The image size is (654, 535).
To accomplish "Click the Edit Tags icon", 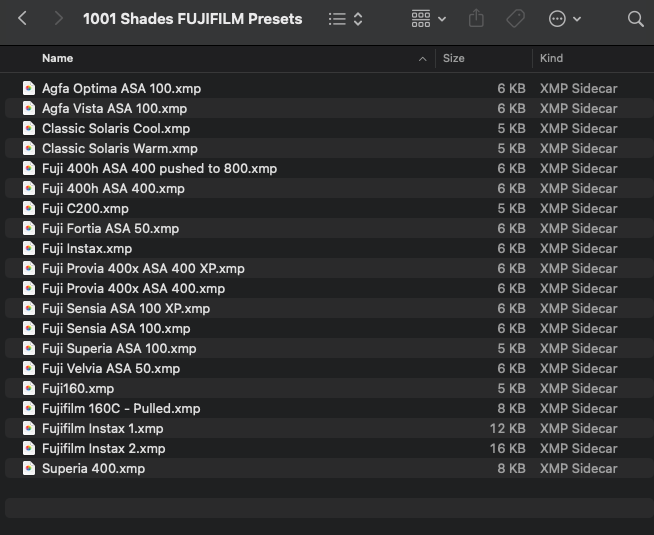I will tap(516, 19).
